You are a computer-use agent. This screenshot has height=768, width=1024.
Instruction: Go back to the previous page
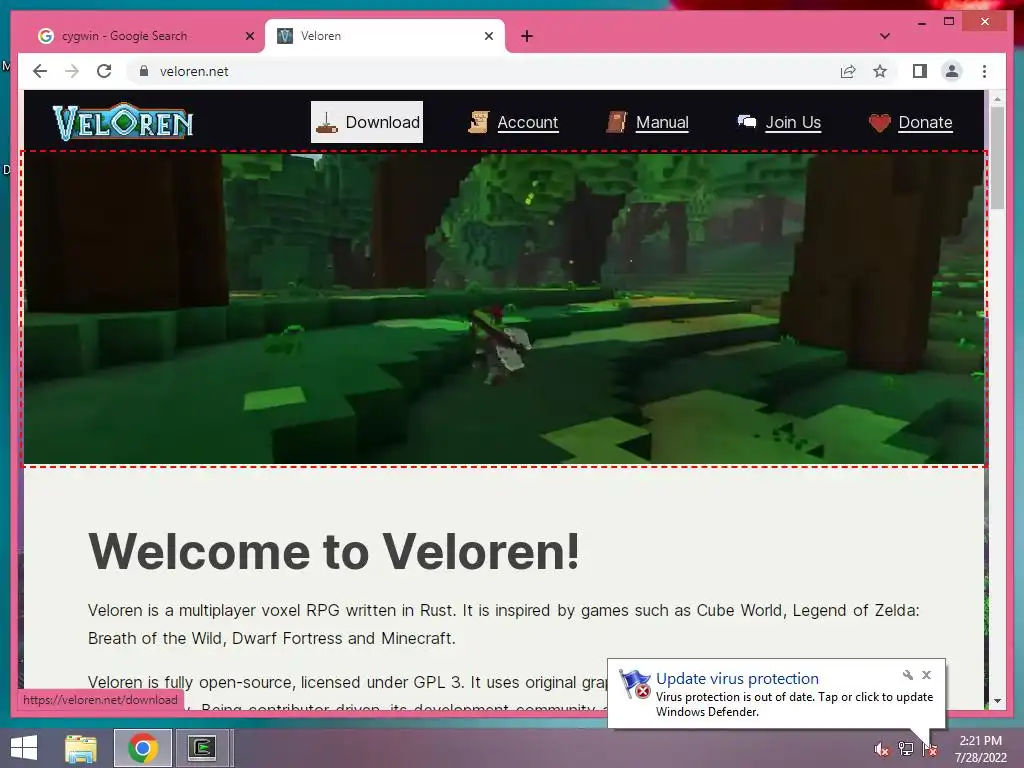pyautogui.click(x=40, y=71)
